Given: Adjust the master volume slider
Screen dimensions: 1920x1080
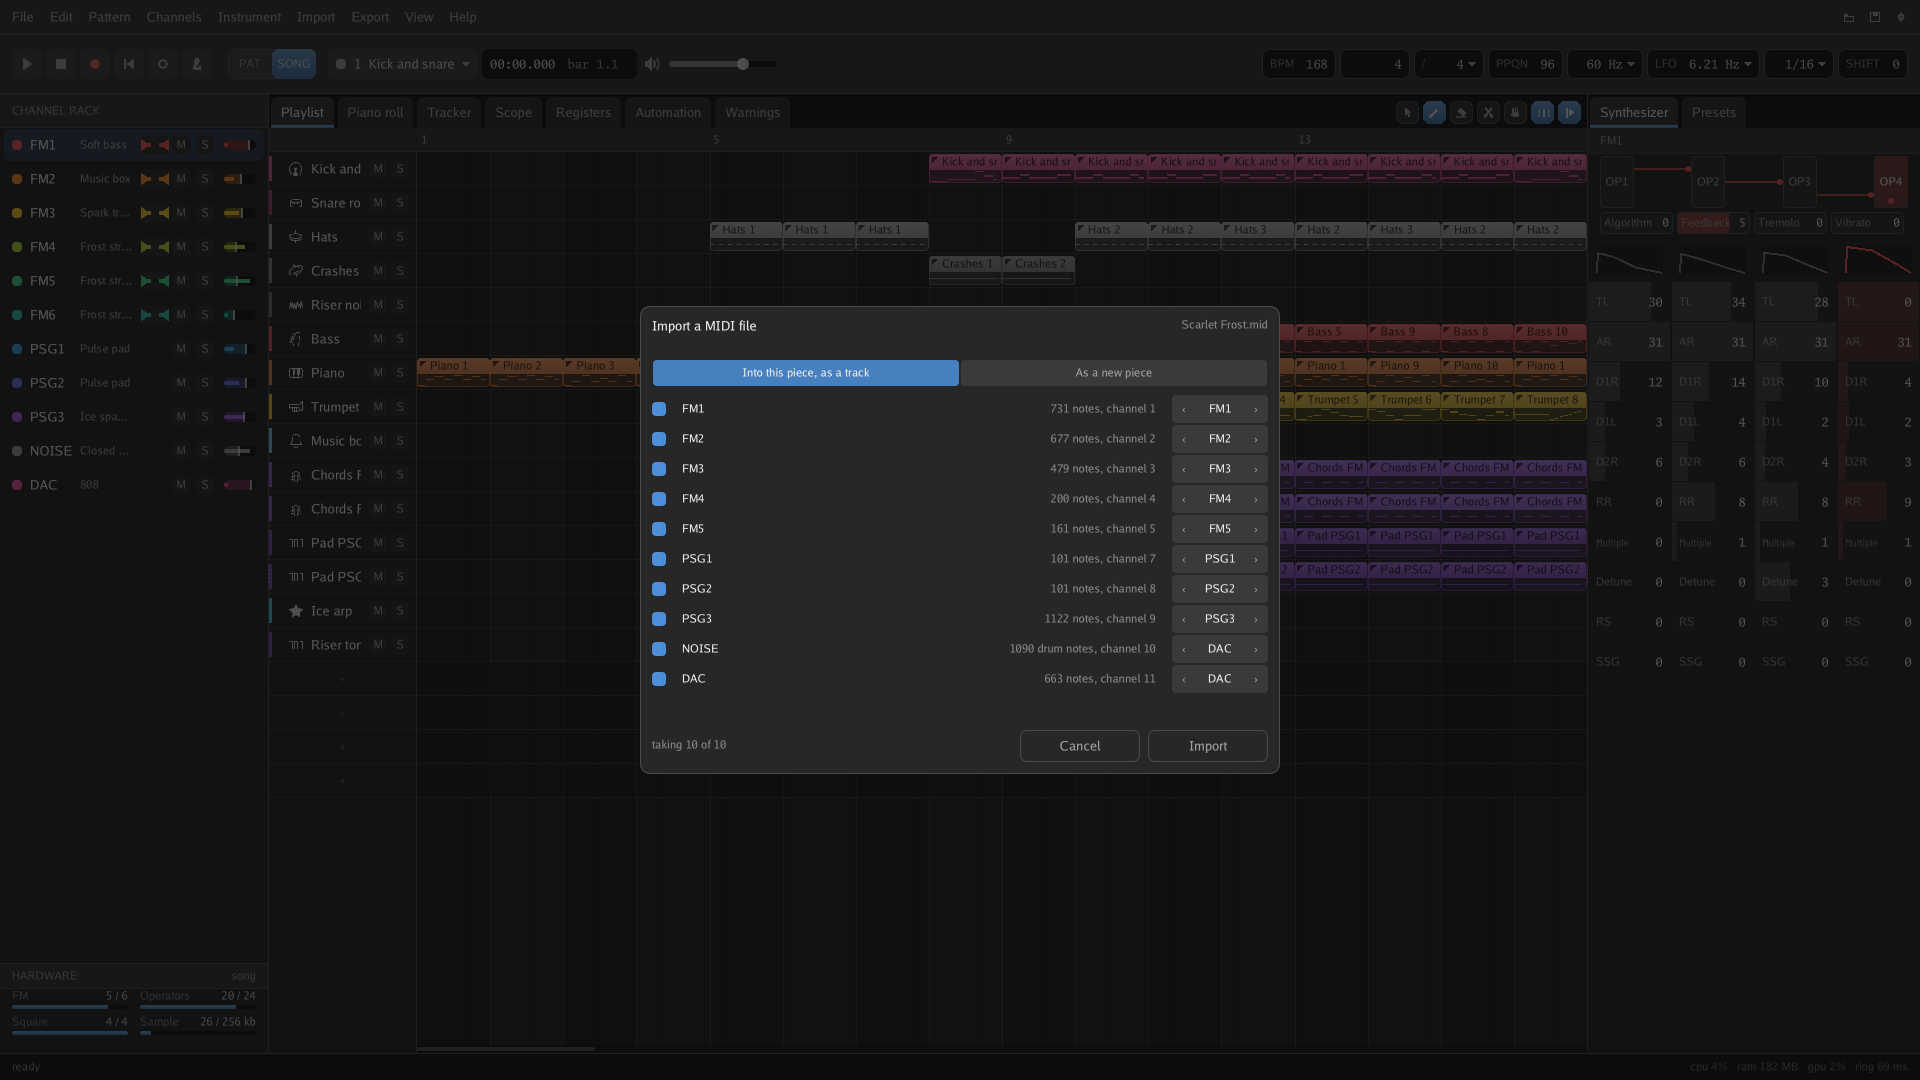Looking at the screenshot, I should (x=722, y=64).
